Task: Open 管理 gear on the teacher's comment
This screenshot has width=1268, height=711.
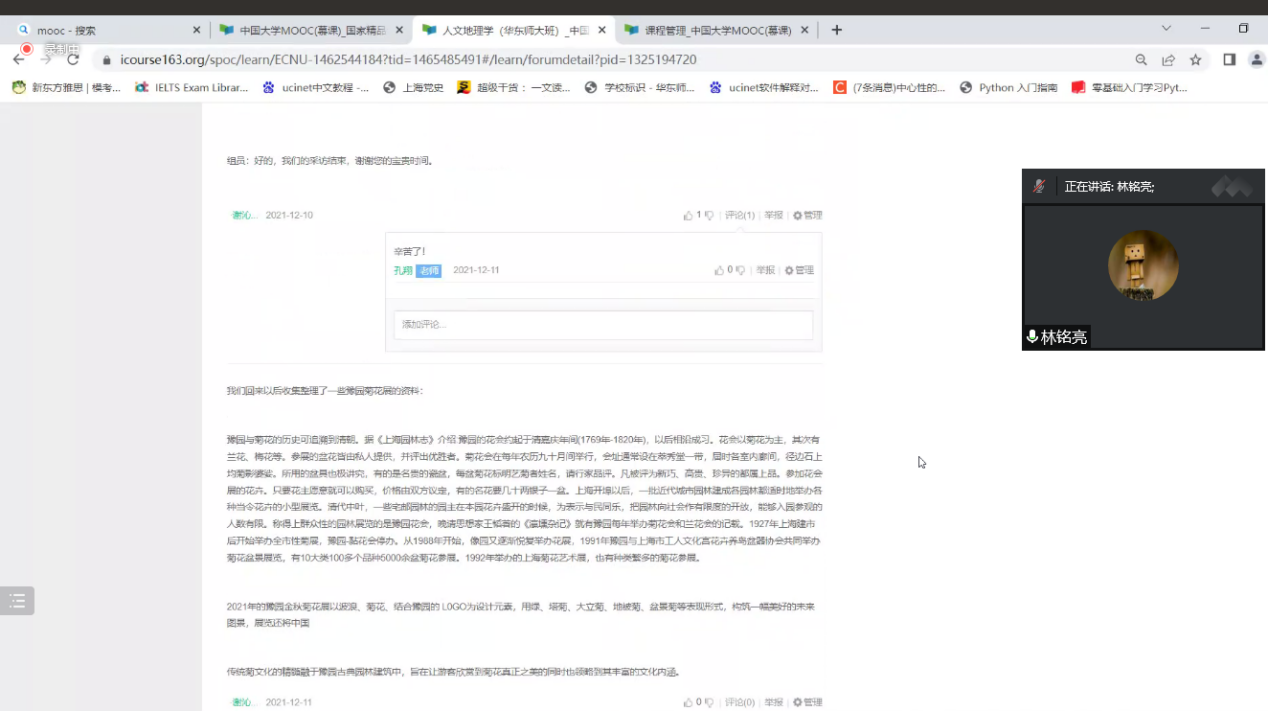Action: 799,270
